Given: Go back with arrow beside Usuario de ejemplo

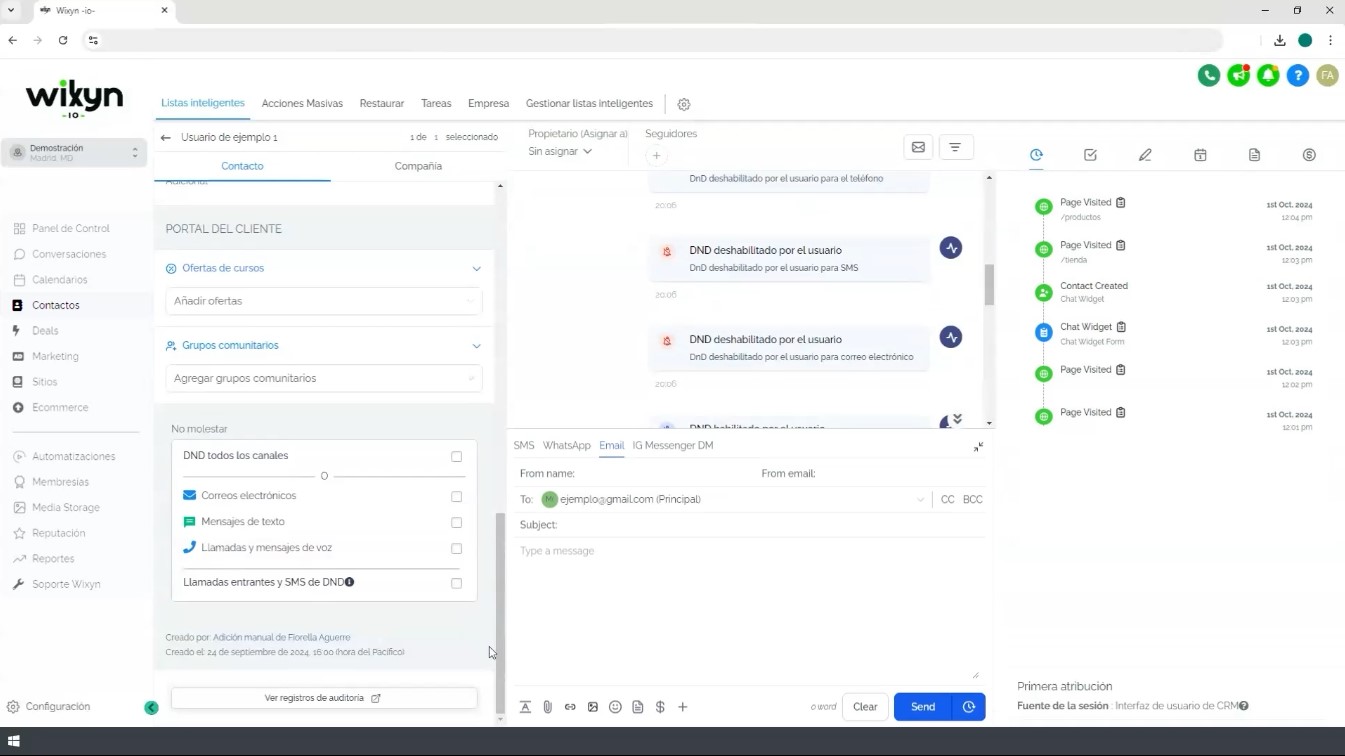Looking at the screenshot, I should [166, 138].
